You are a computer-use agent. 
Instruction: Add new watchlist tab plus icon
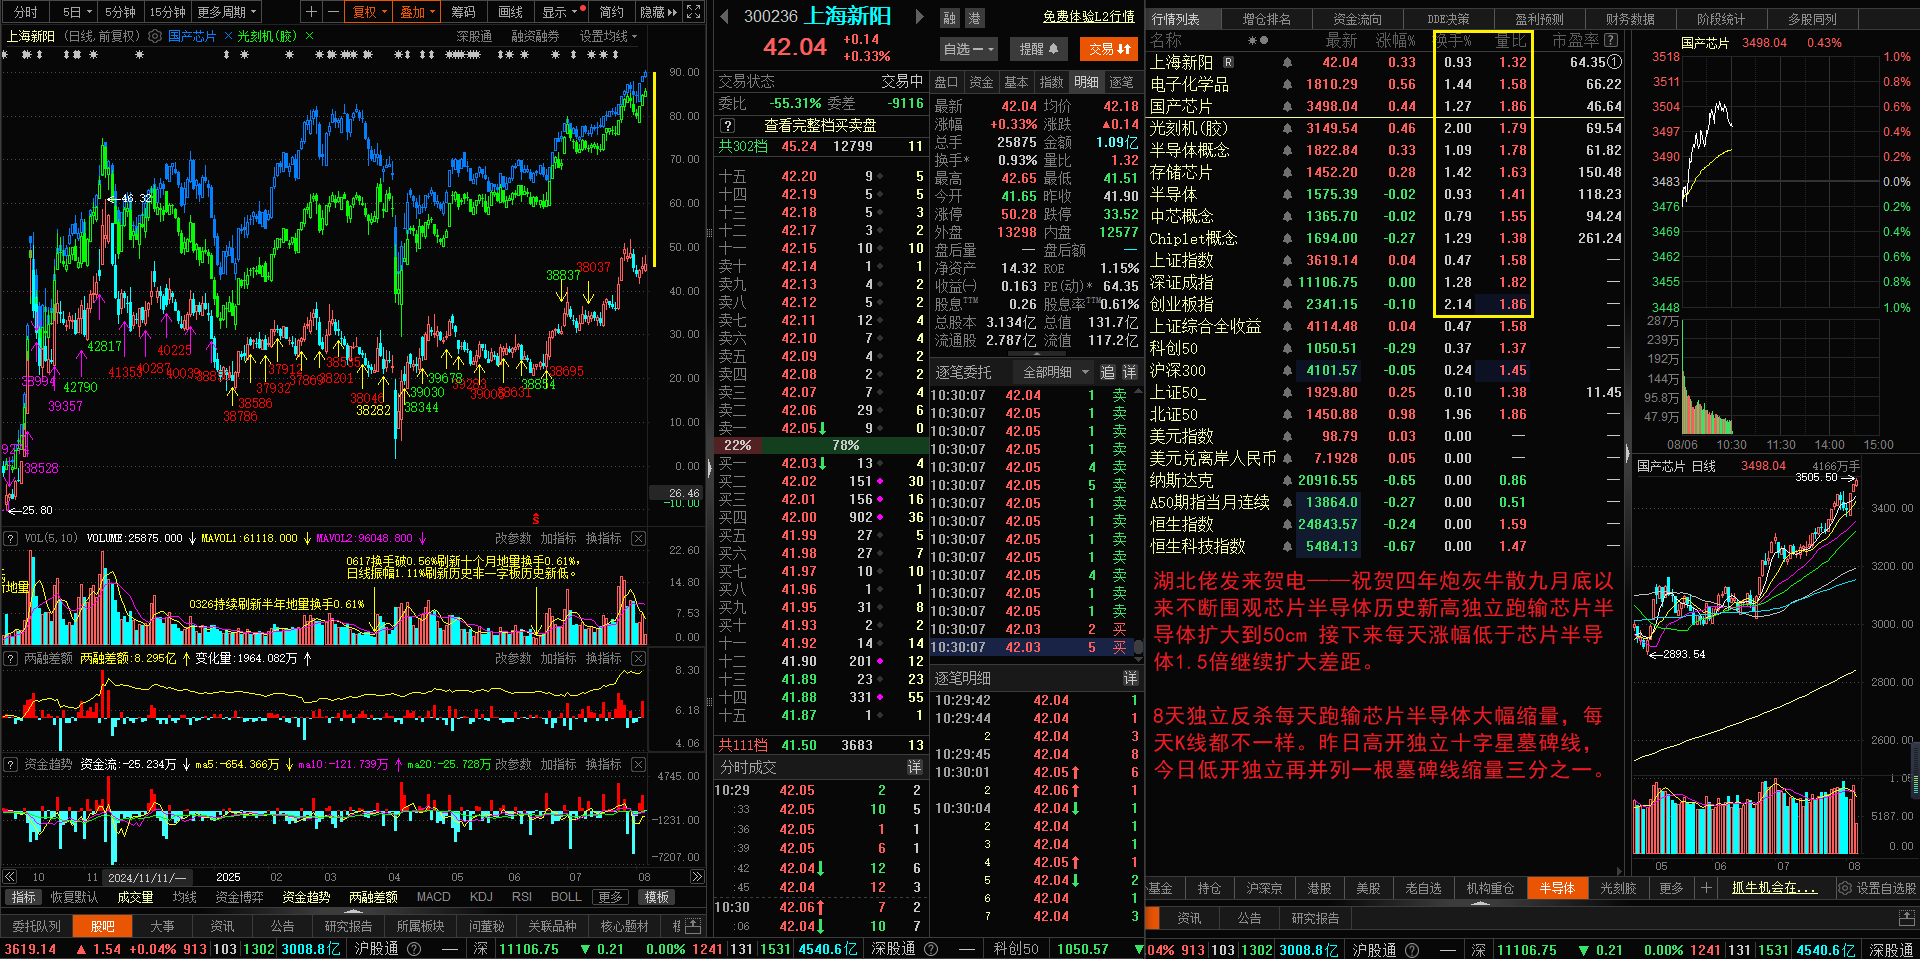[x=1706, y=888]
